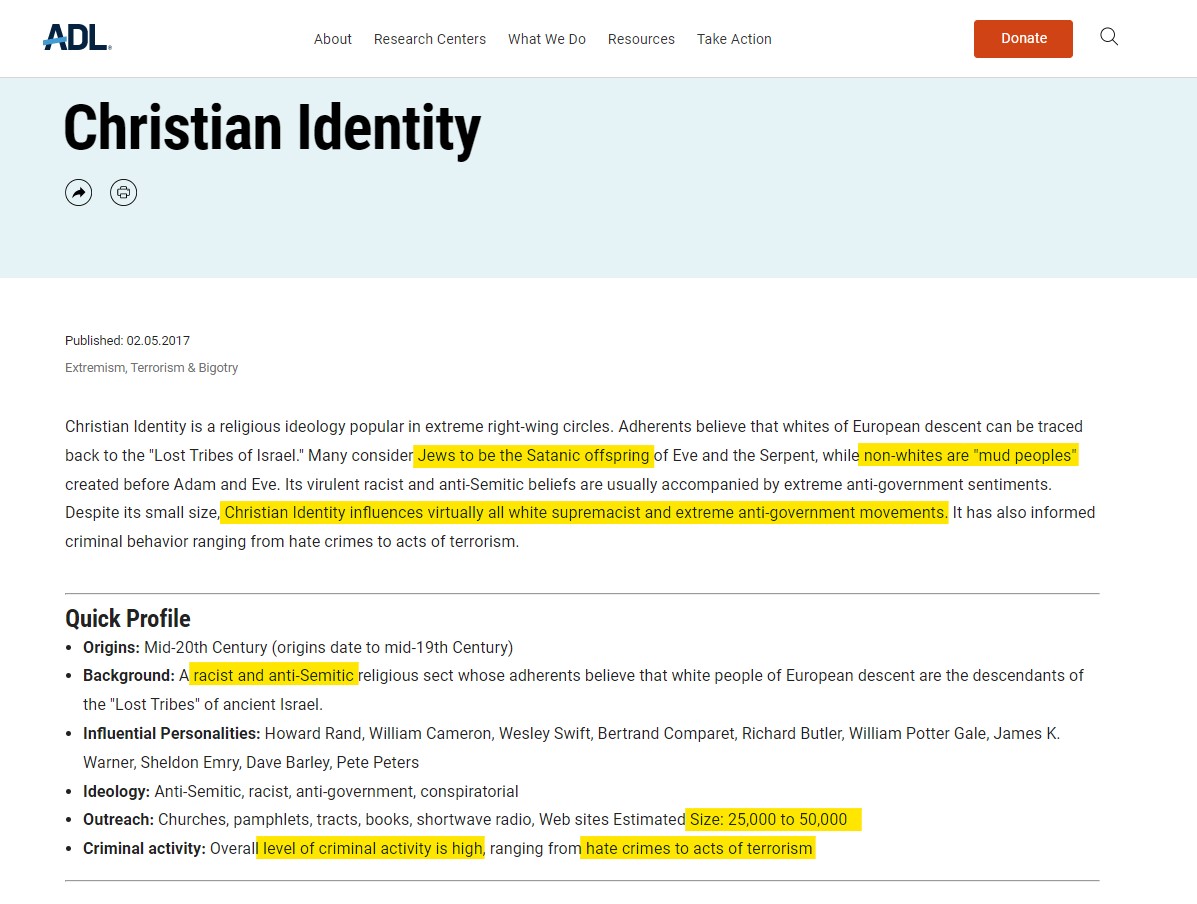Screen dimensions: 1197x904
Task: Open the What We Do menu
Action: [547, 39]
